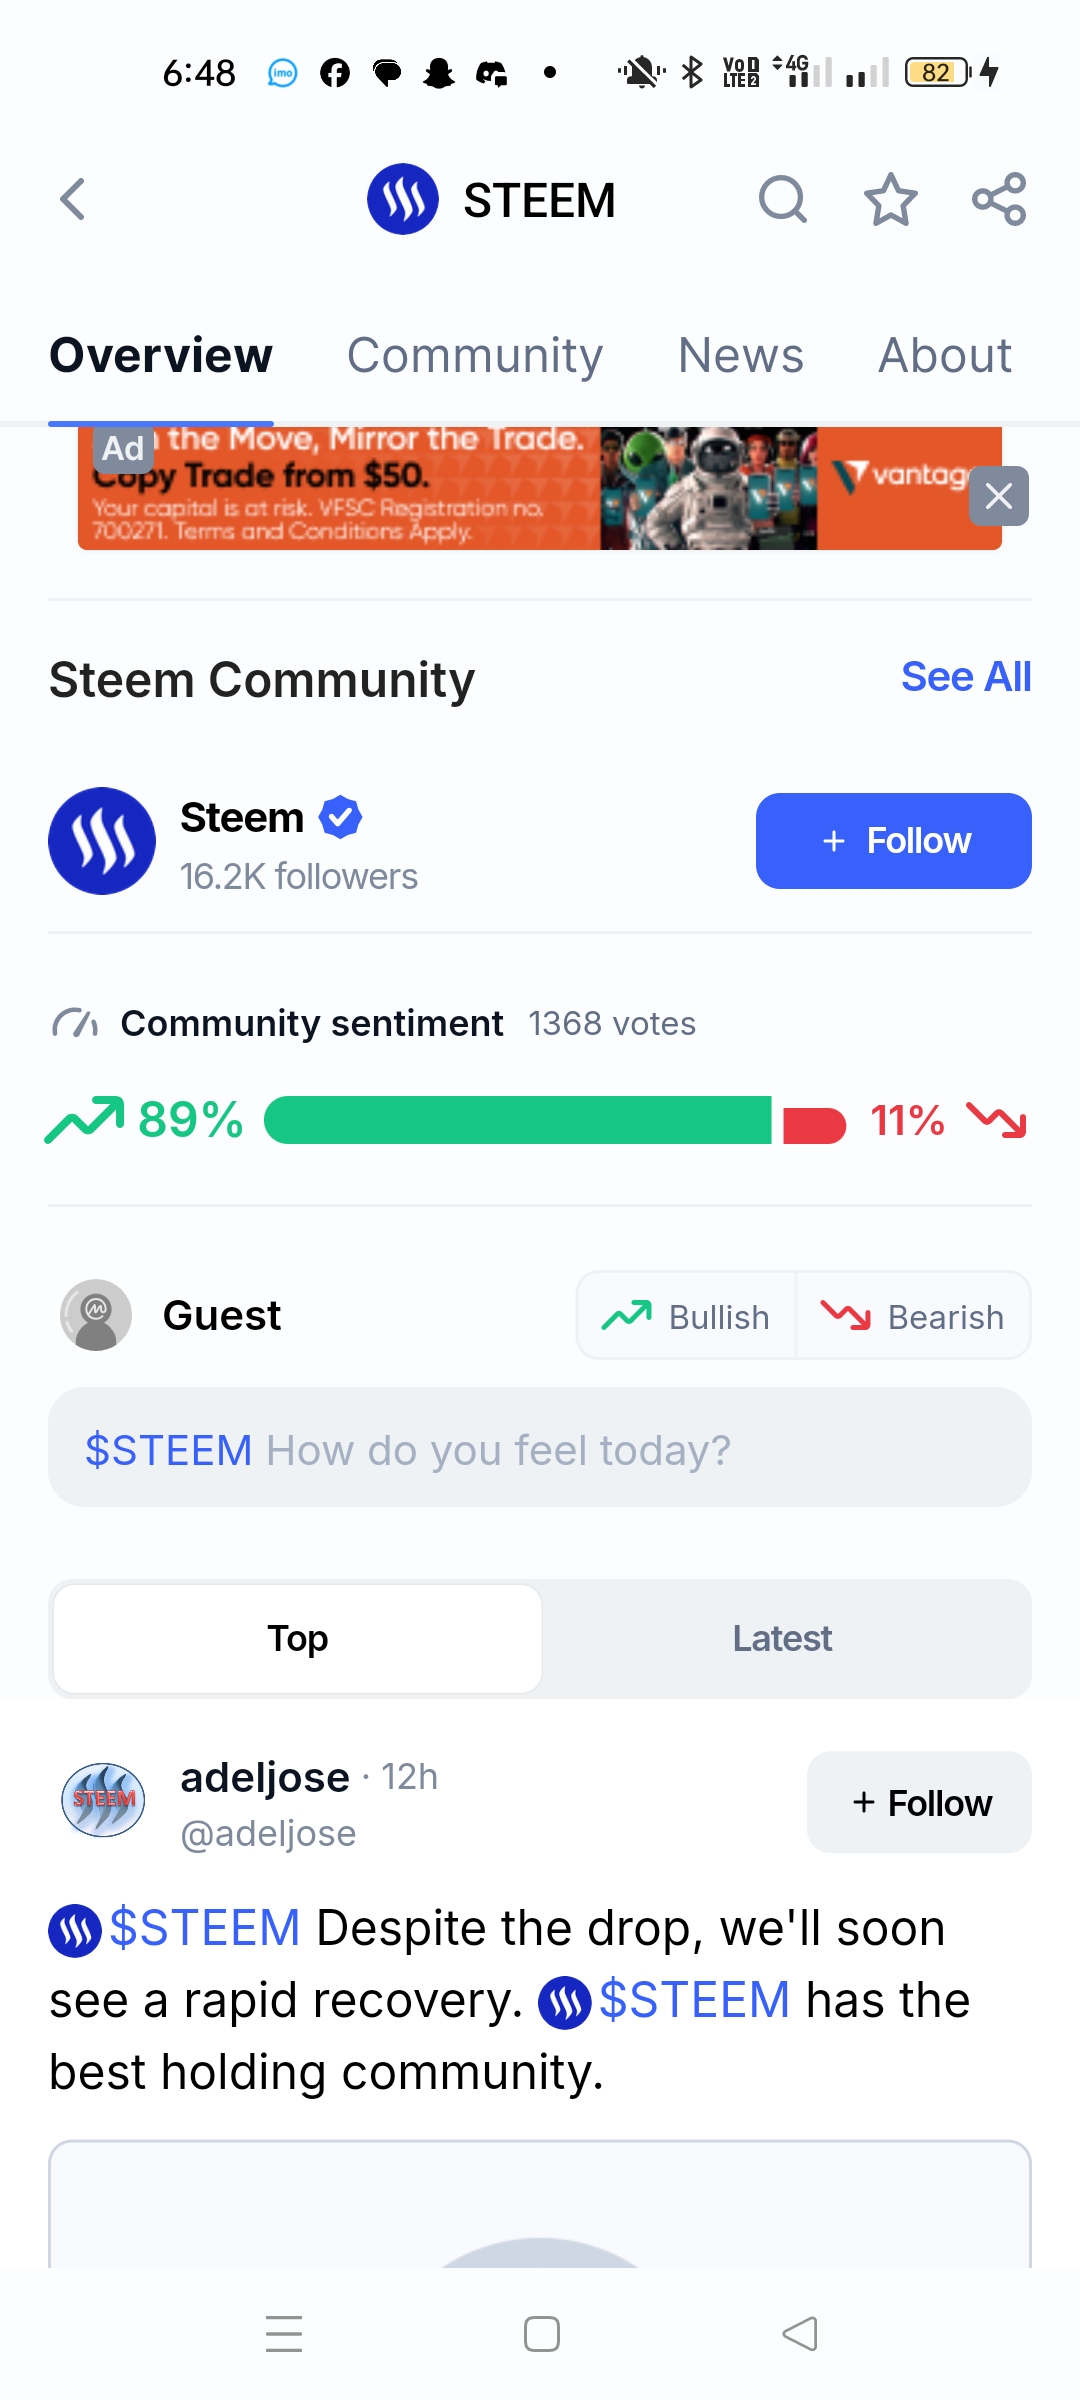The width and height of the screenshot is (1080, 2400).
Task: Tap the back arrow icon
Action: 73,199
